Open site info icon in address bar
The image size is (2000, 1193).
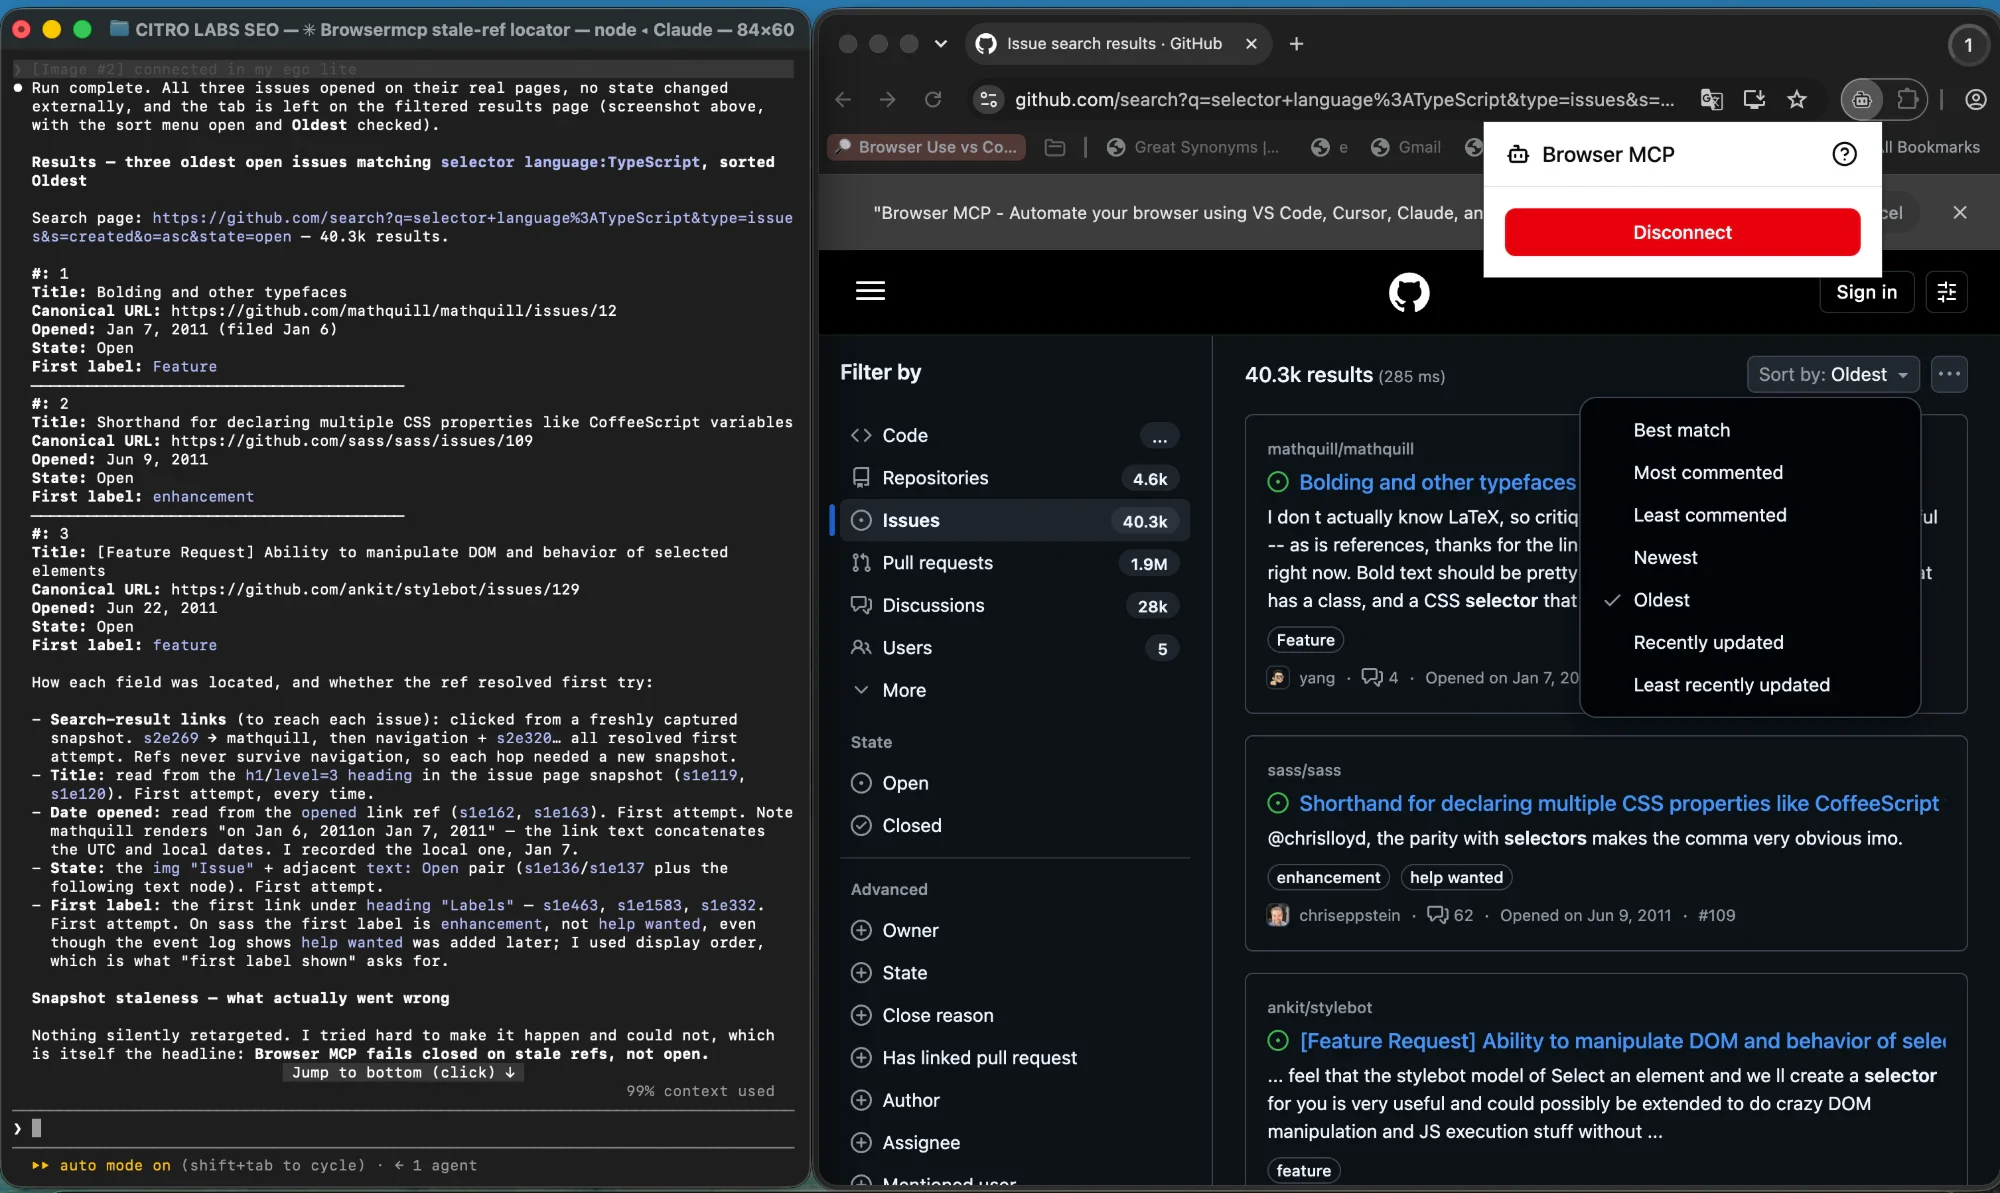[989, 99]
